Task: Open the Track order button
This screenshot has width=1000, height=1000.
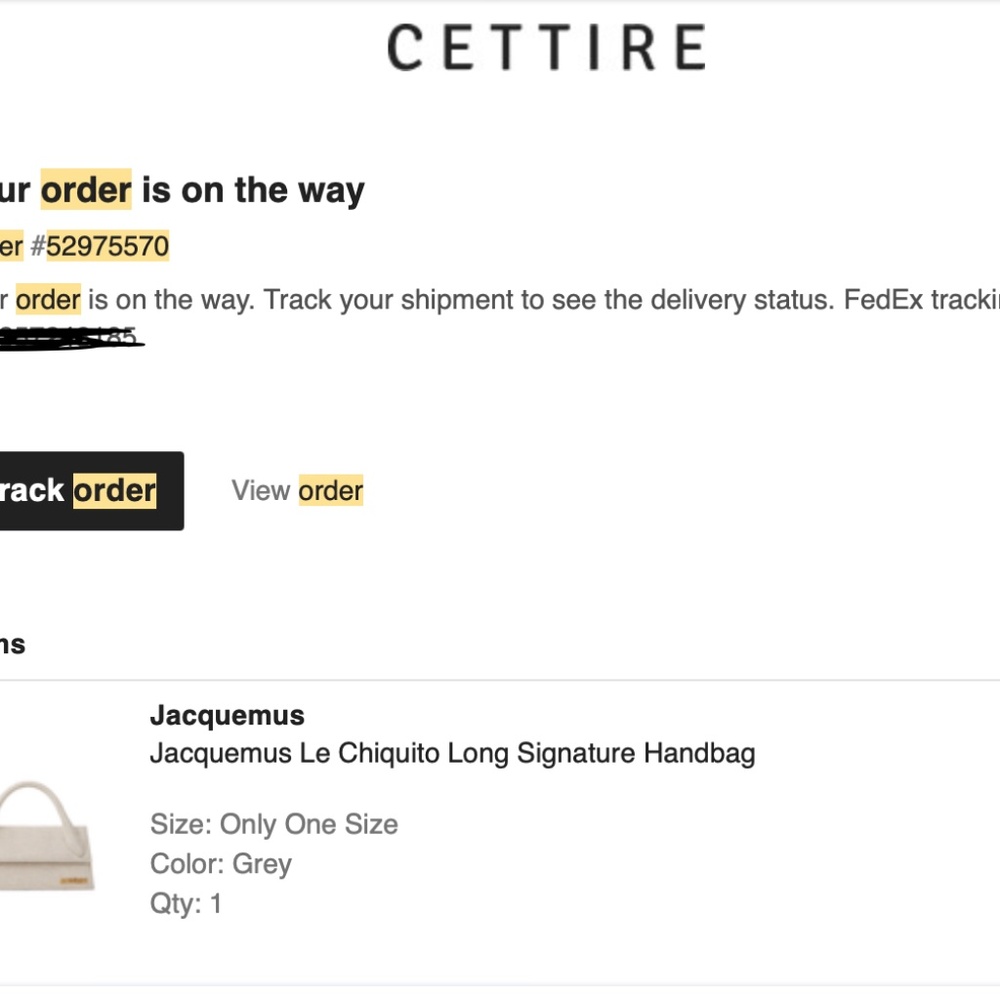Action: 91,490
